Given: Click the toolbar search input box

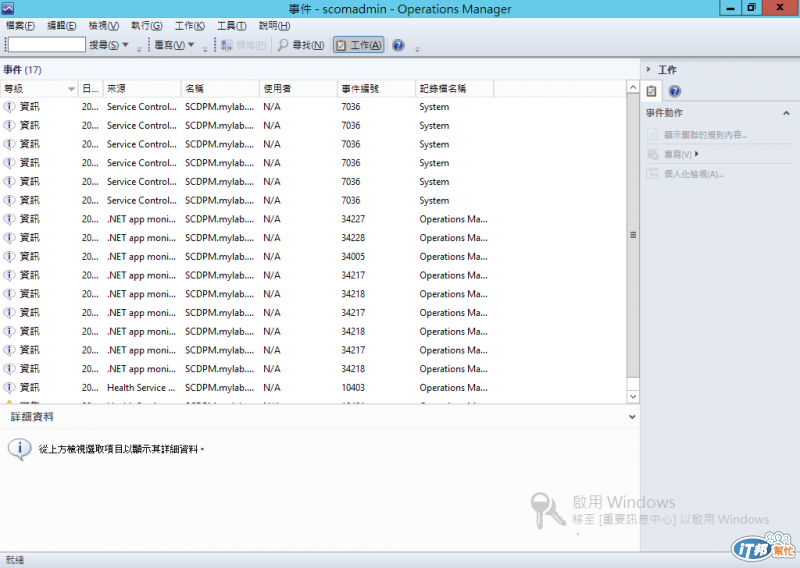Looking at the screenshot, I should pos(46,45).
